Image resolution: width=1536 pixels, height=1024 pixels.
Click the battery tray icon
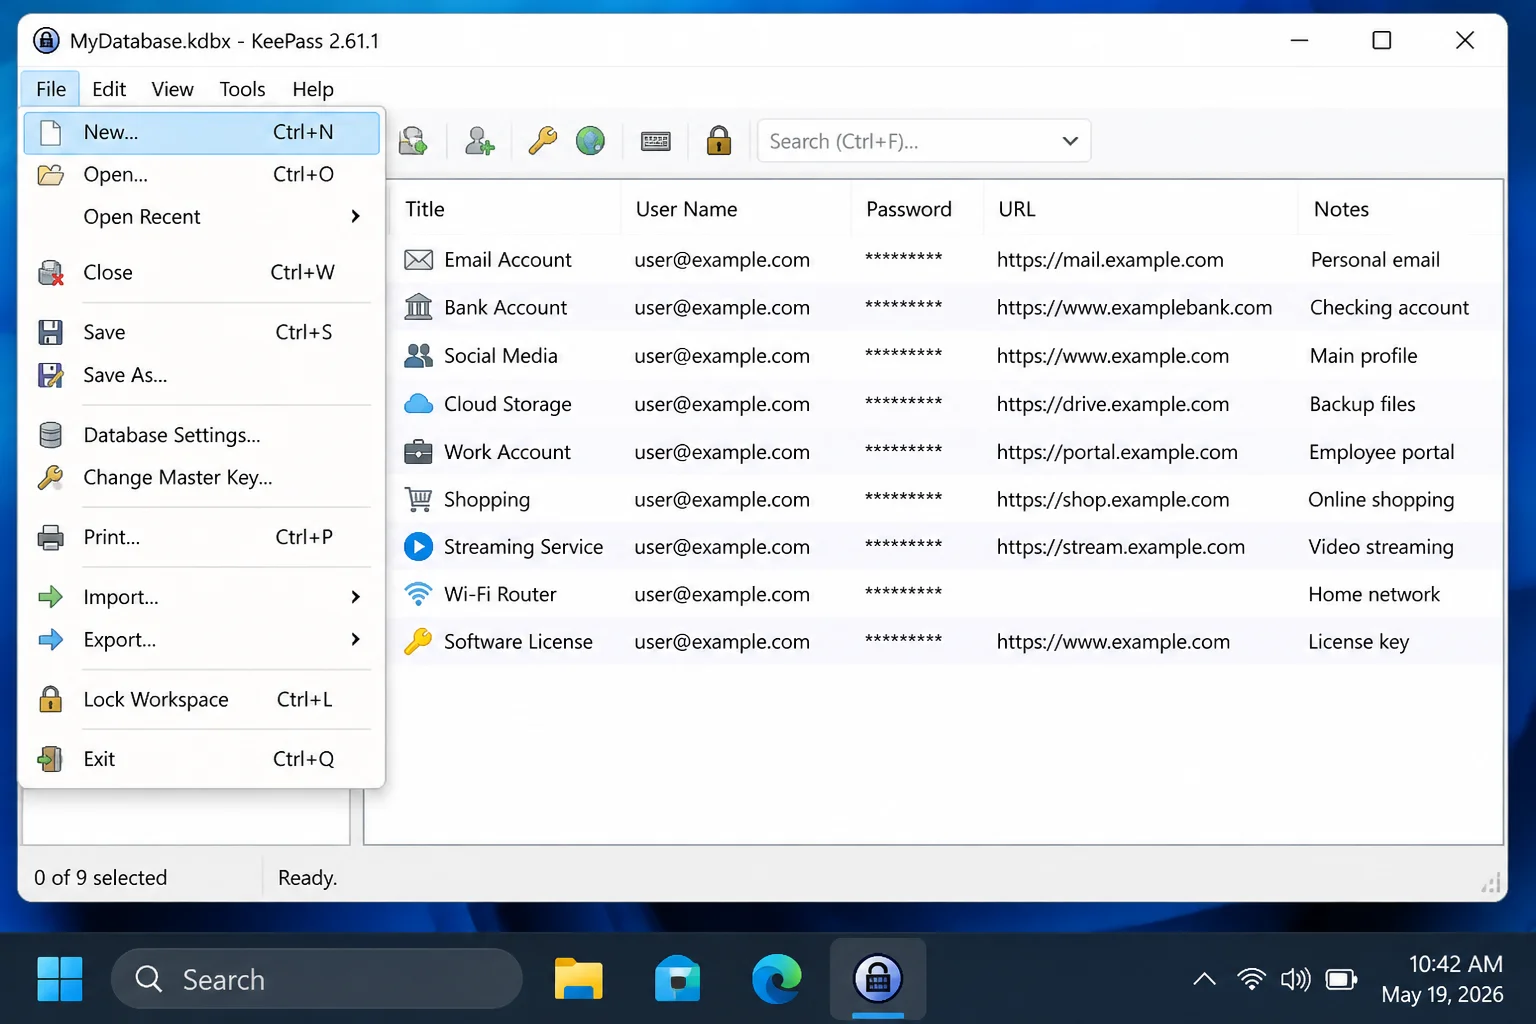coord(1341,979)
